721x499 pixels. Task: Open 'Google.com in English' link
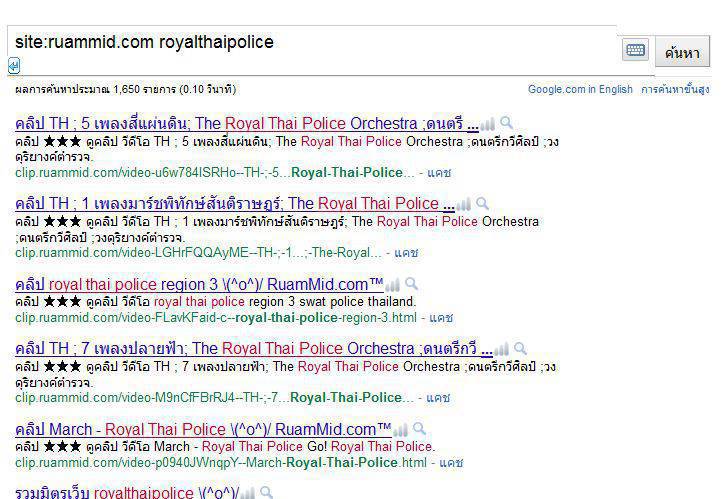(580, 89)
